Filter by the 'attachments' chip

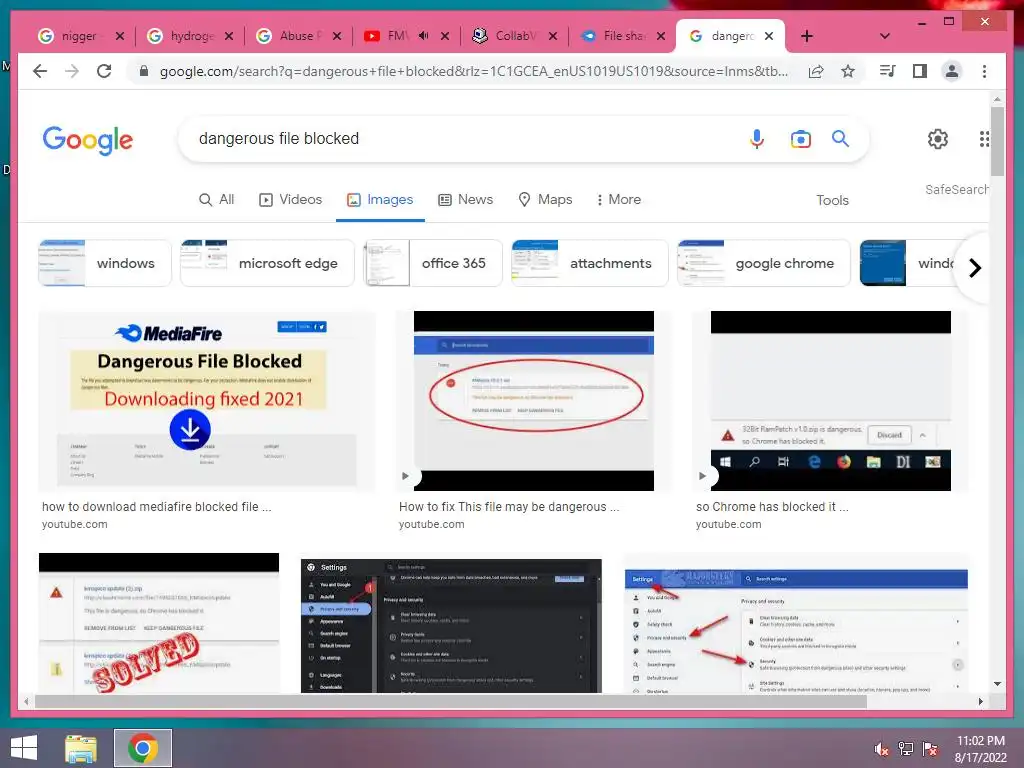click(x=590, y=263)
